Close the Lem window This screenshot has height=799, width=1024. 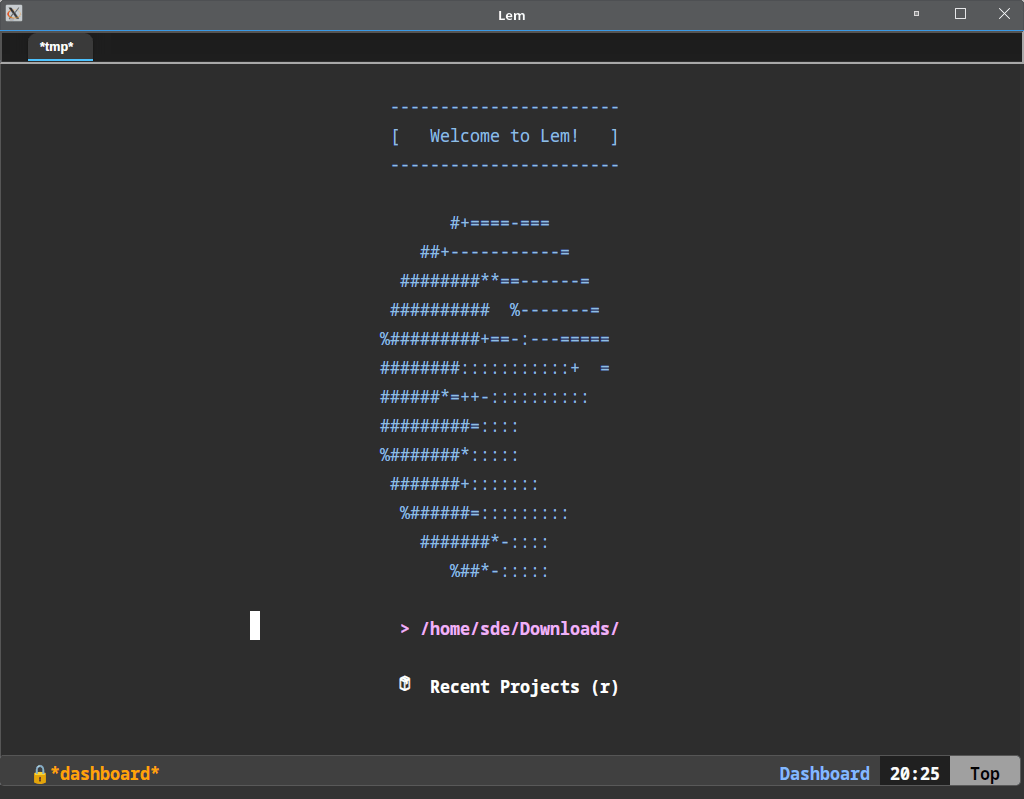coord(1004,14)
